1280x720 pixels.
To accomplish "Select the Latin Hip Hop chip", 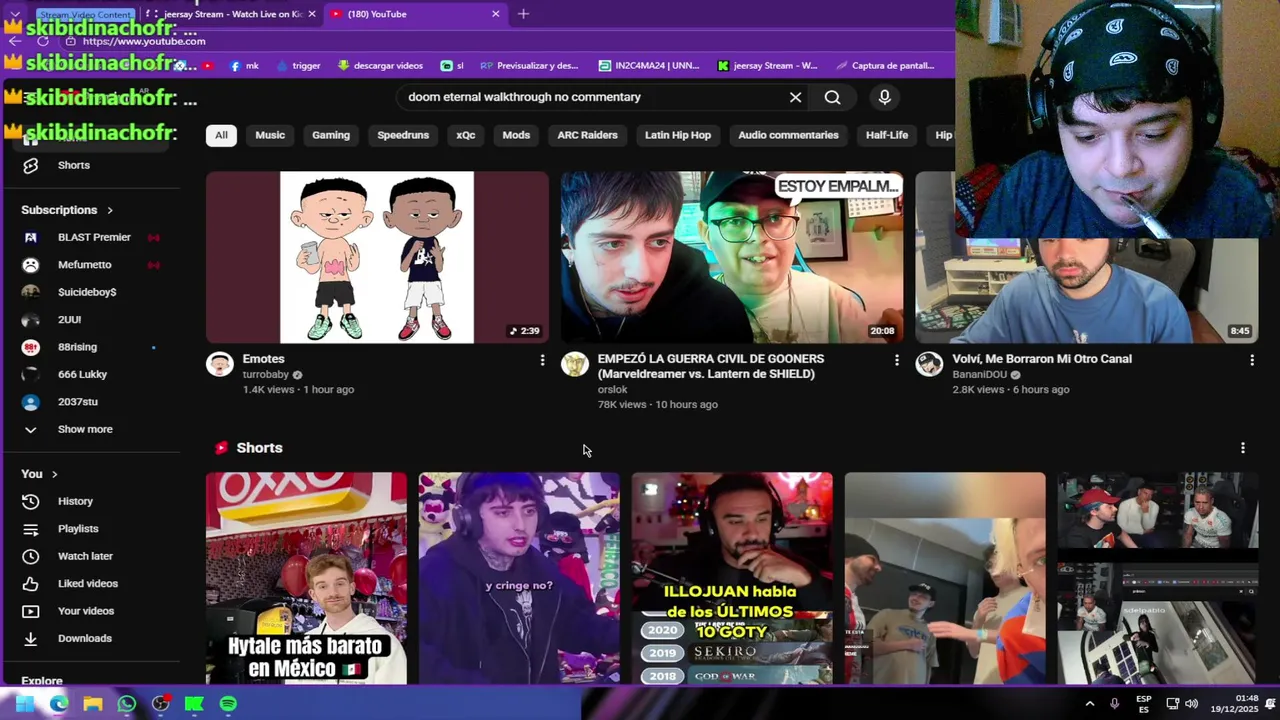I will point(678,135).
